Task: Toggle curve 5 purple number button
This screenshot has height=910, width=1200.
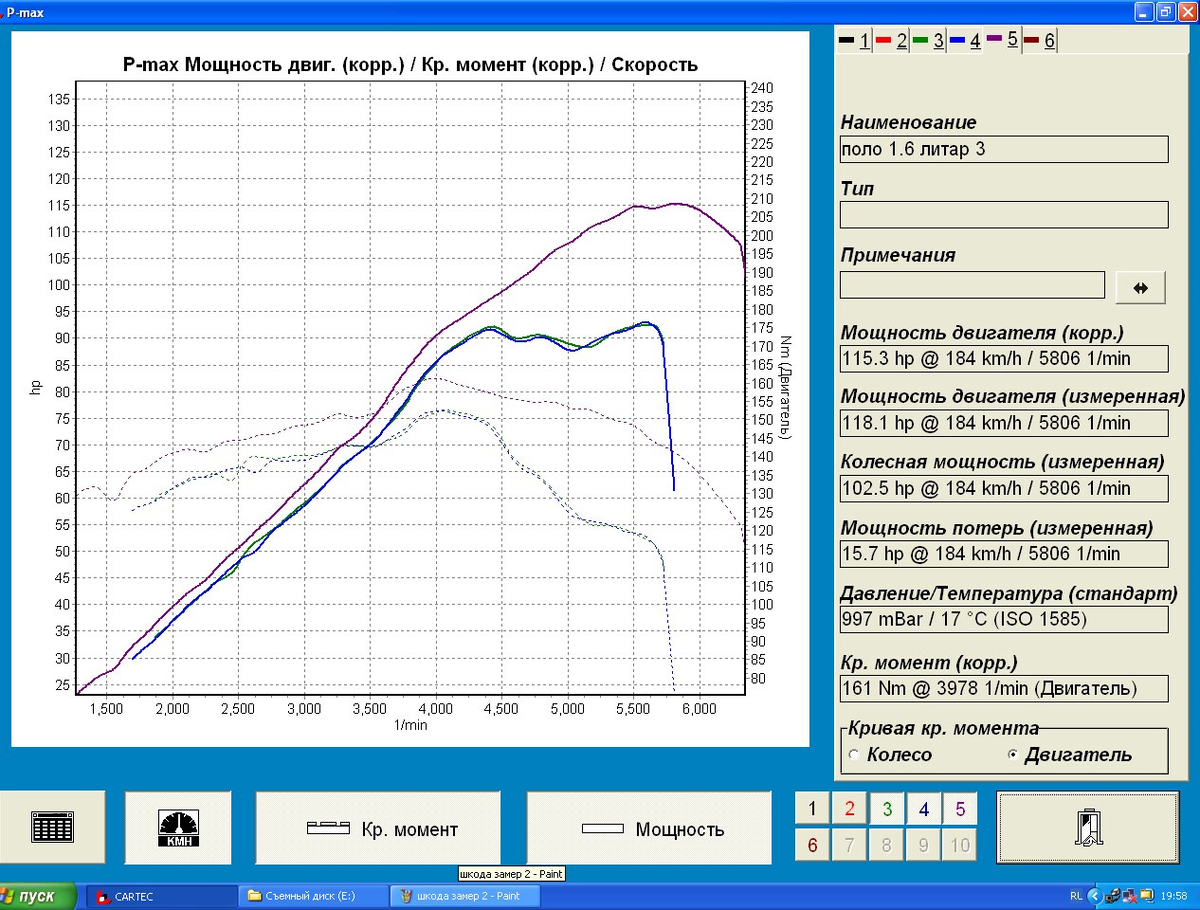Action: pyautogui.click(x=959, y=808)
